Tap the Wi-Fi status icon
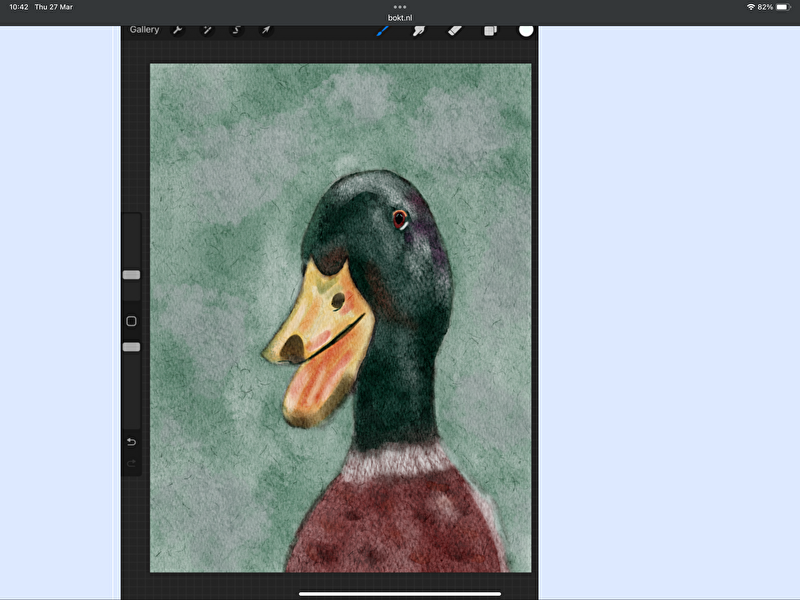 (x=751, y=7)
